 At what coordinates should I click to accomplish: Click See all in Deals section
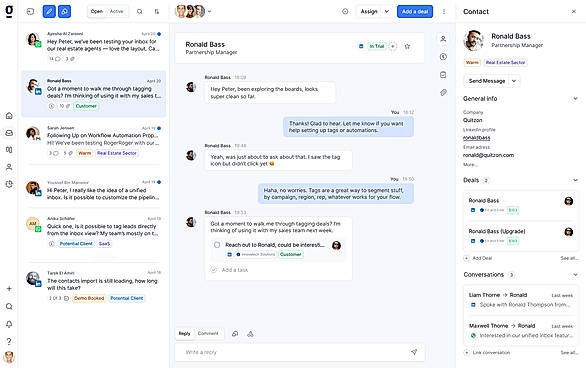pos(570,258)
